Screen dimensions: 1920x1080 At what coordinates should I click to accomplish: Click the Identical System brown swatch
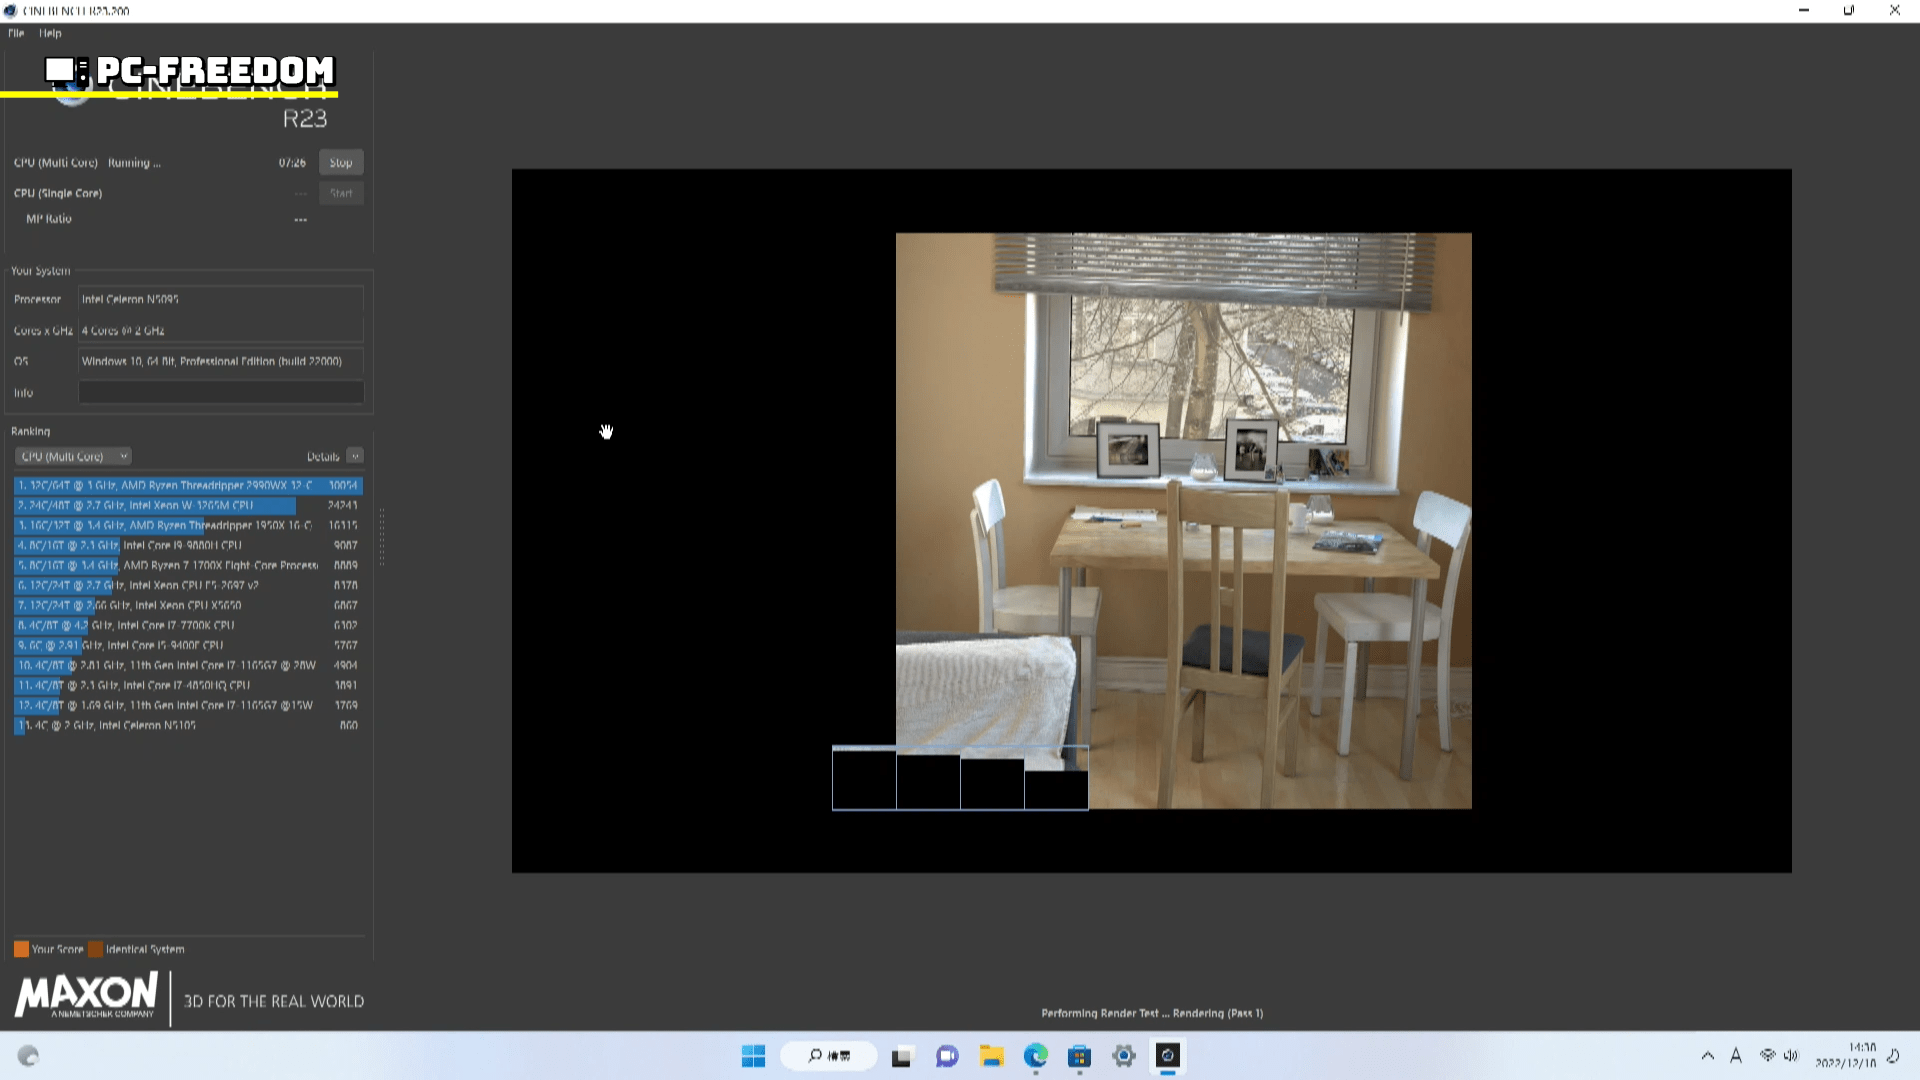coord(95,949)
